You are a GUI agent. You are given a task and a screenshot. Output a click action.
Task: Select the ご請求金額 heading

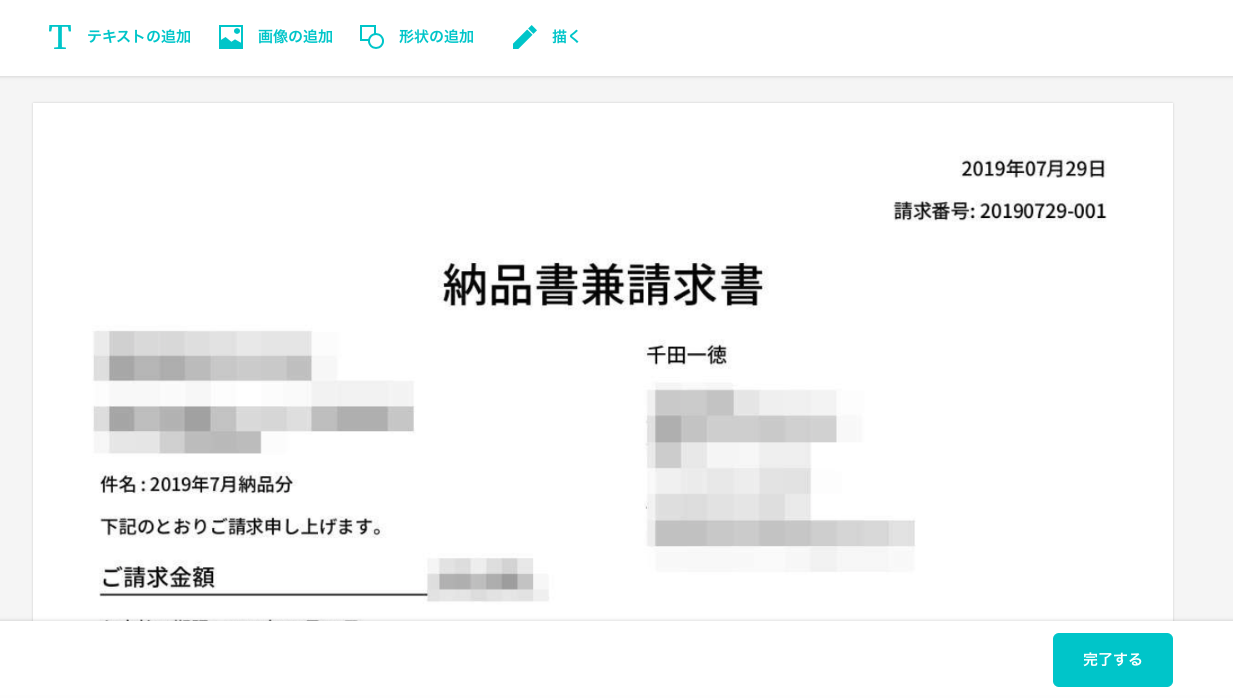(158, 577)
